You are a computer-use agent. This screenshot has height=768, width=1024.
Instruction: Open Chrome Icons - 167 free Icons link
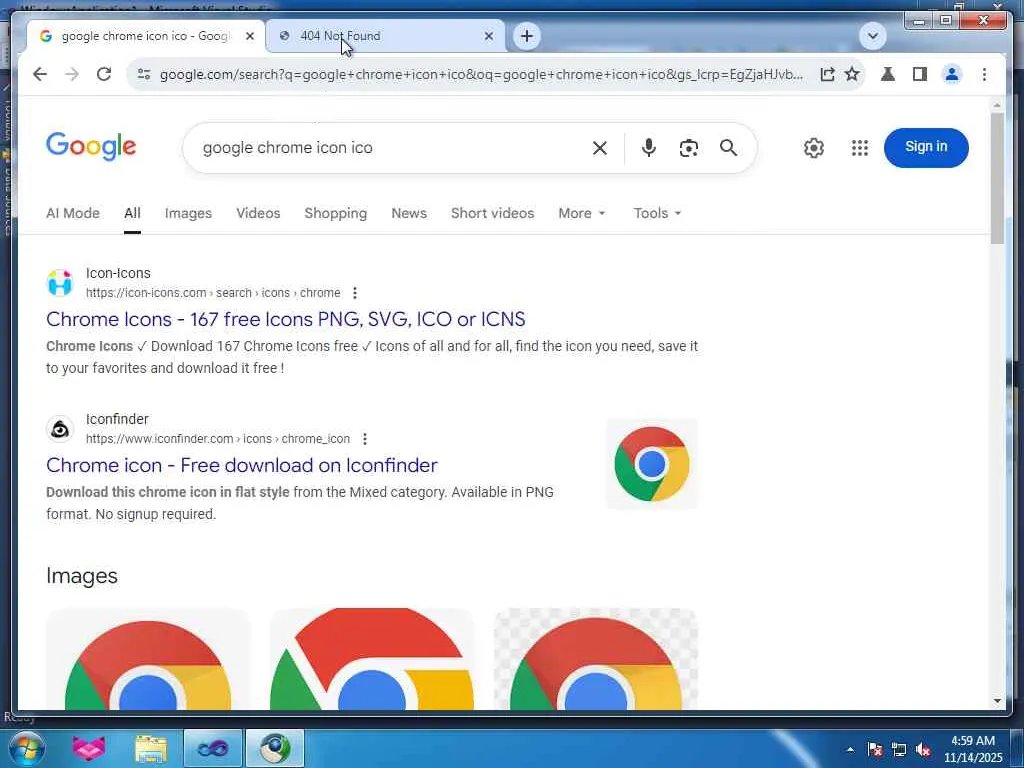(285, 319)
